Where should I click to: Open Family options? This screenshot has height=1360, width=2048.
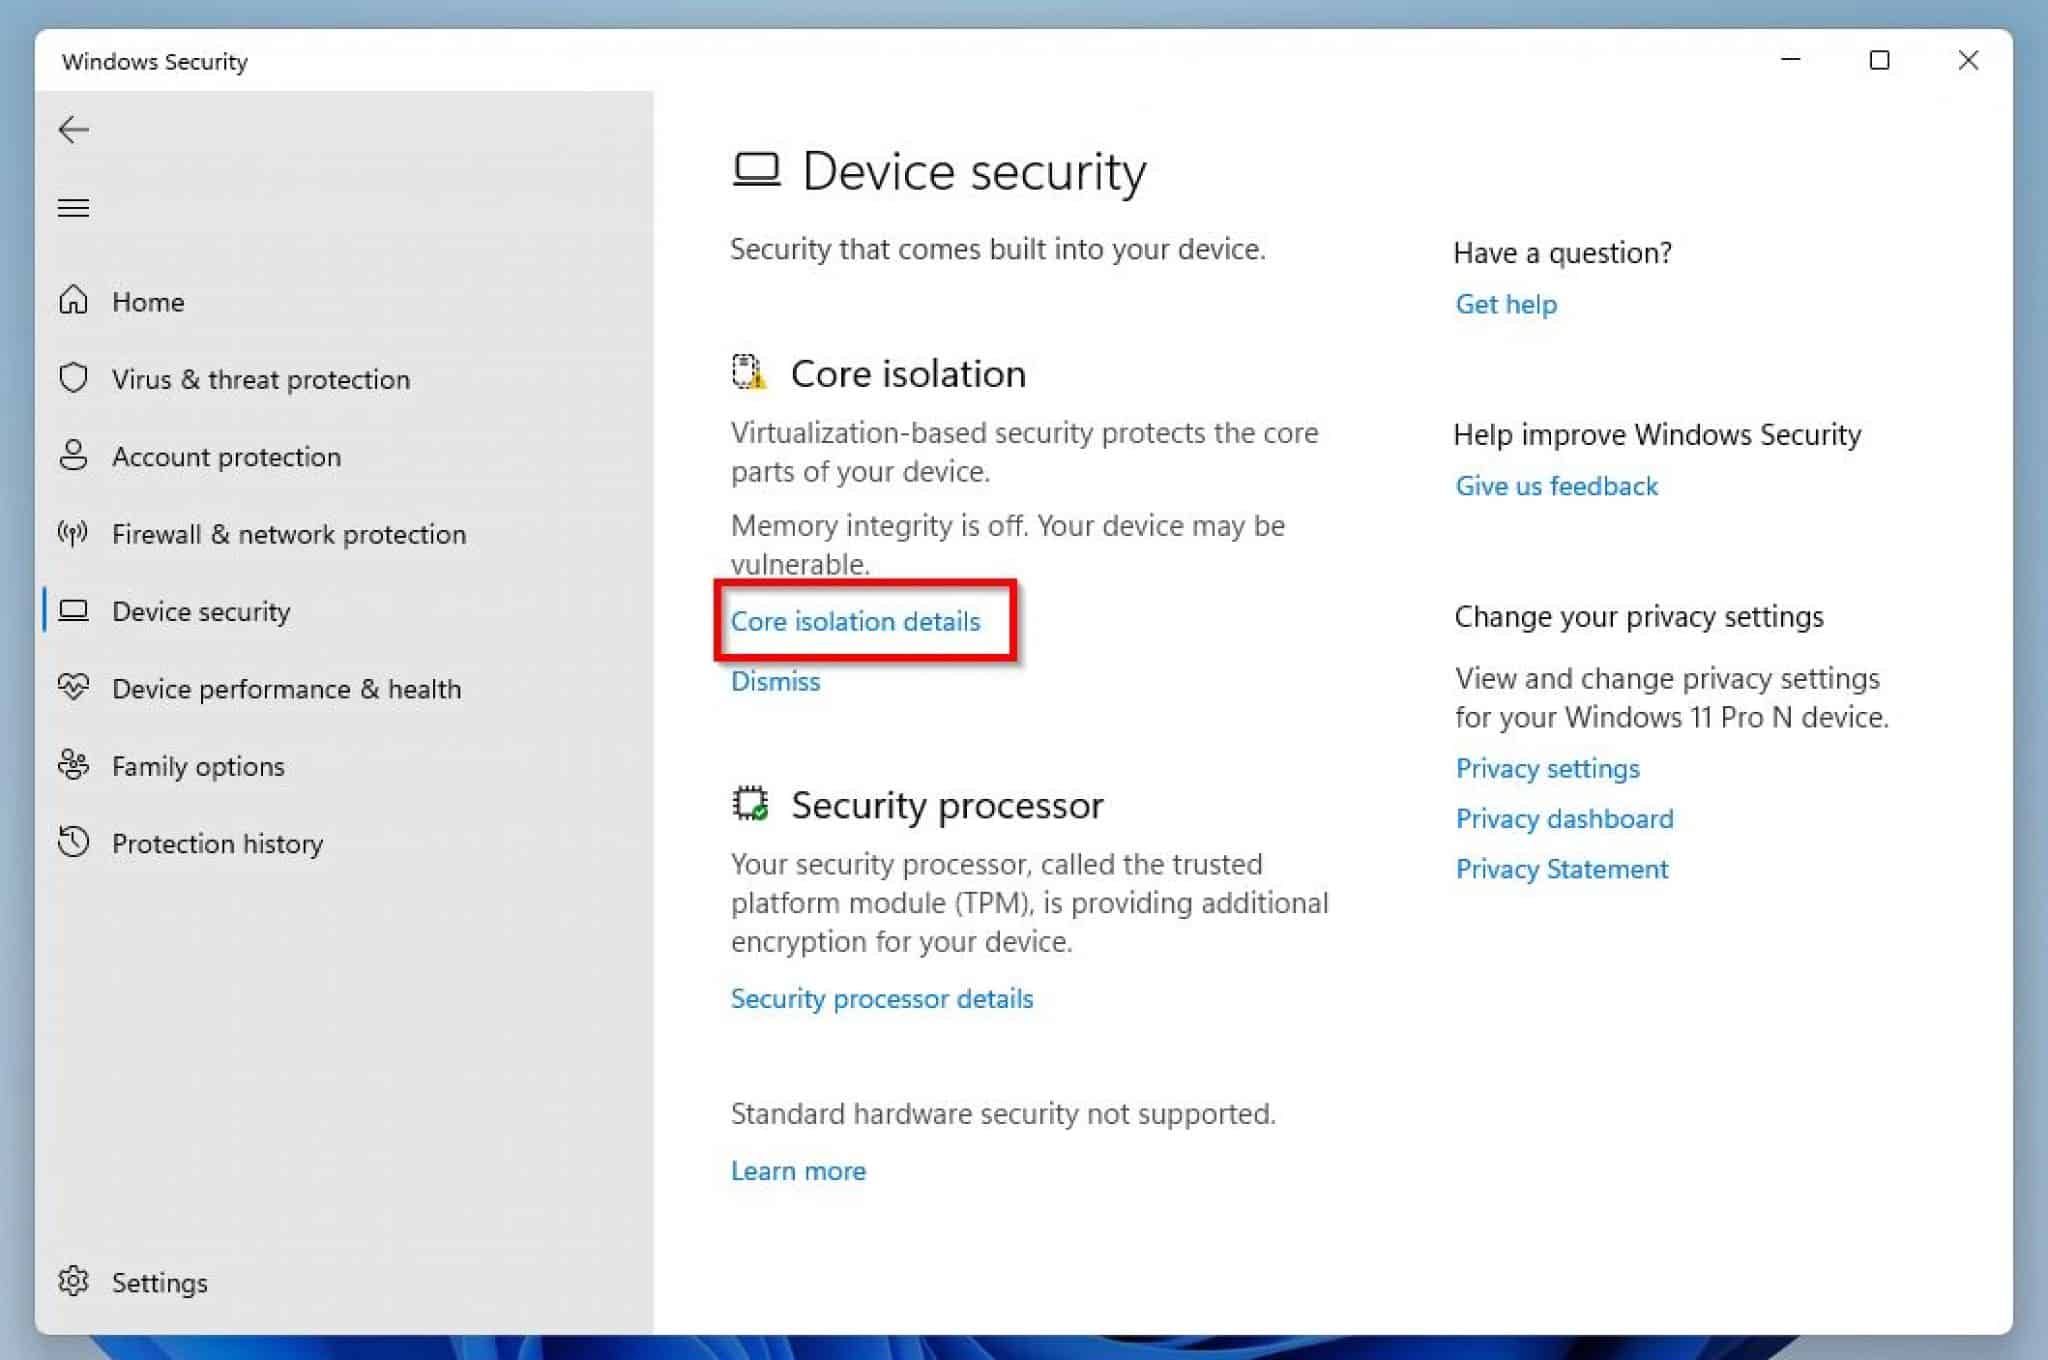point(196,766)
